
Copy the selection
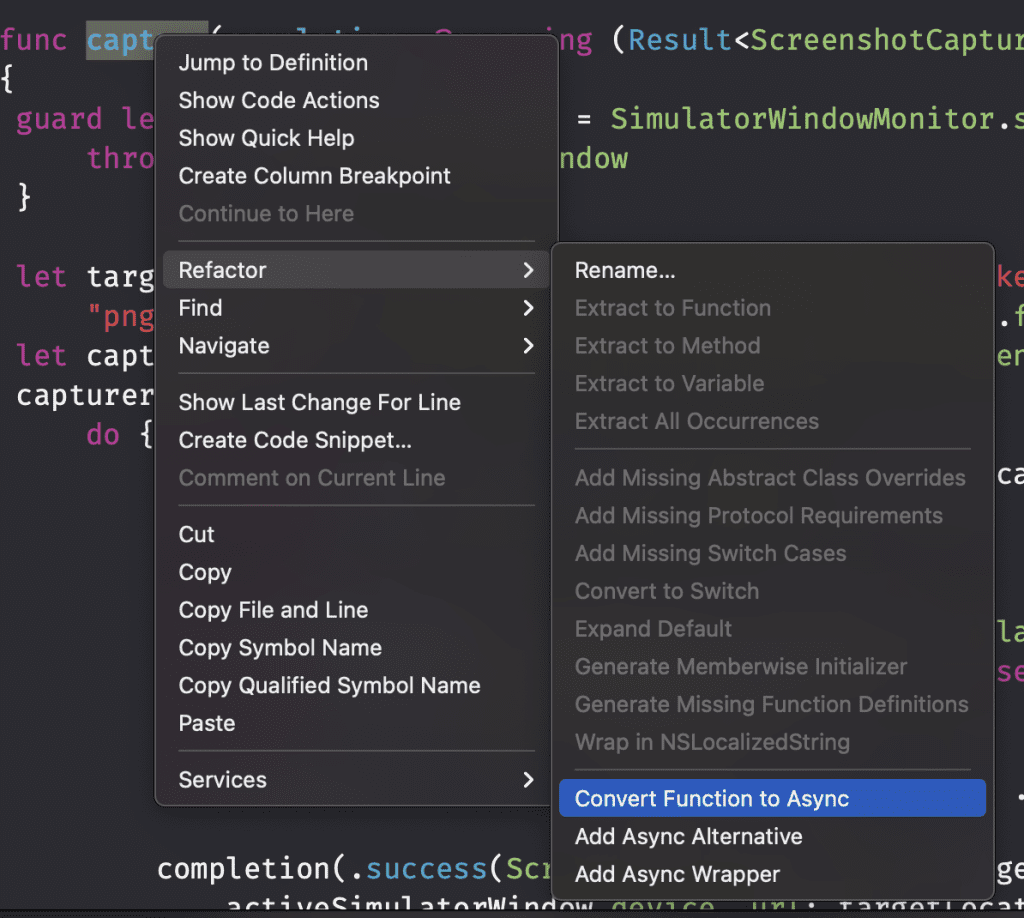point(205,572)
